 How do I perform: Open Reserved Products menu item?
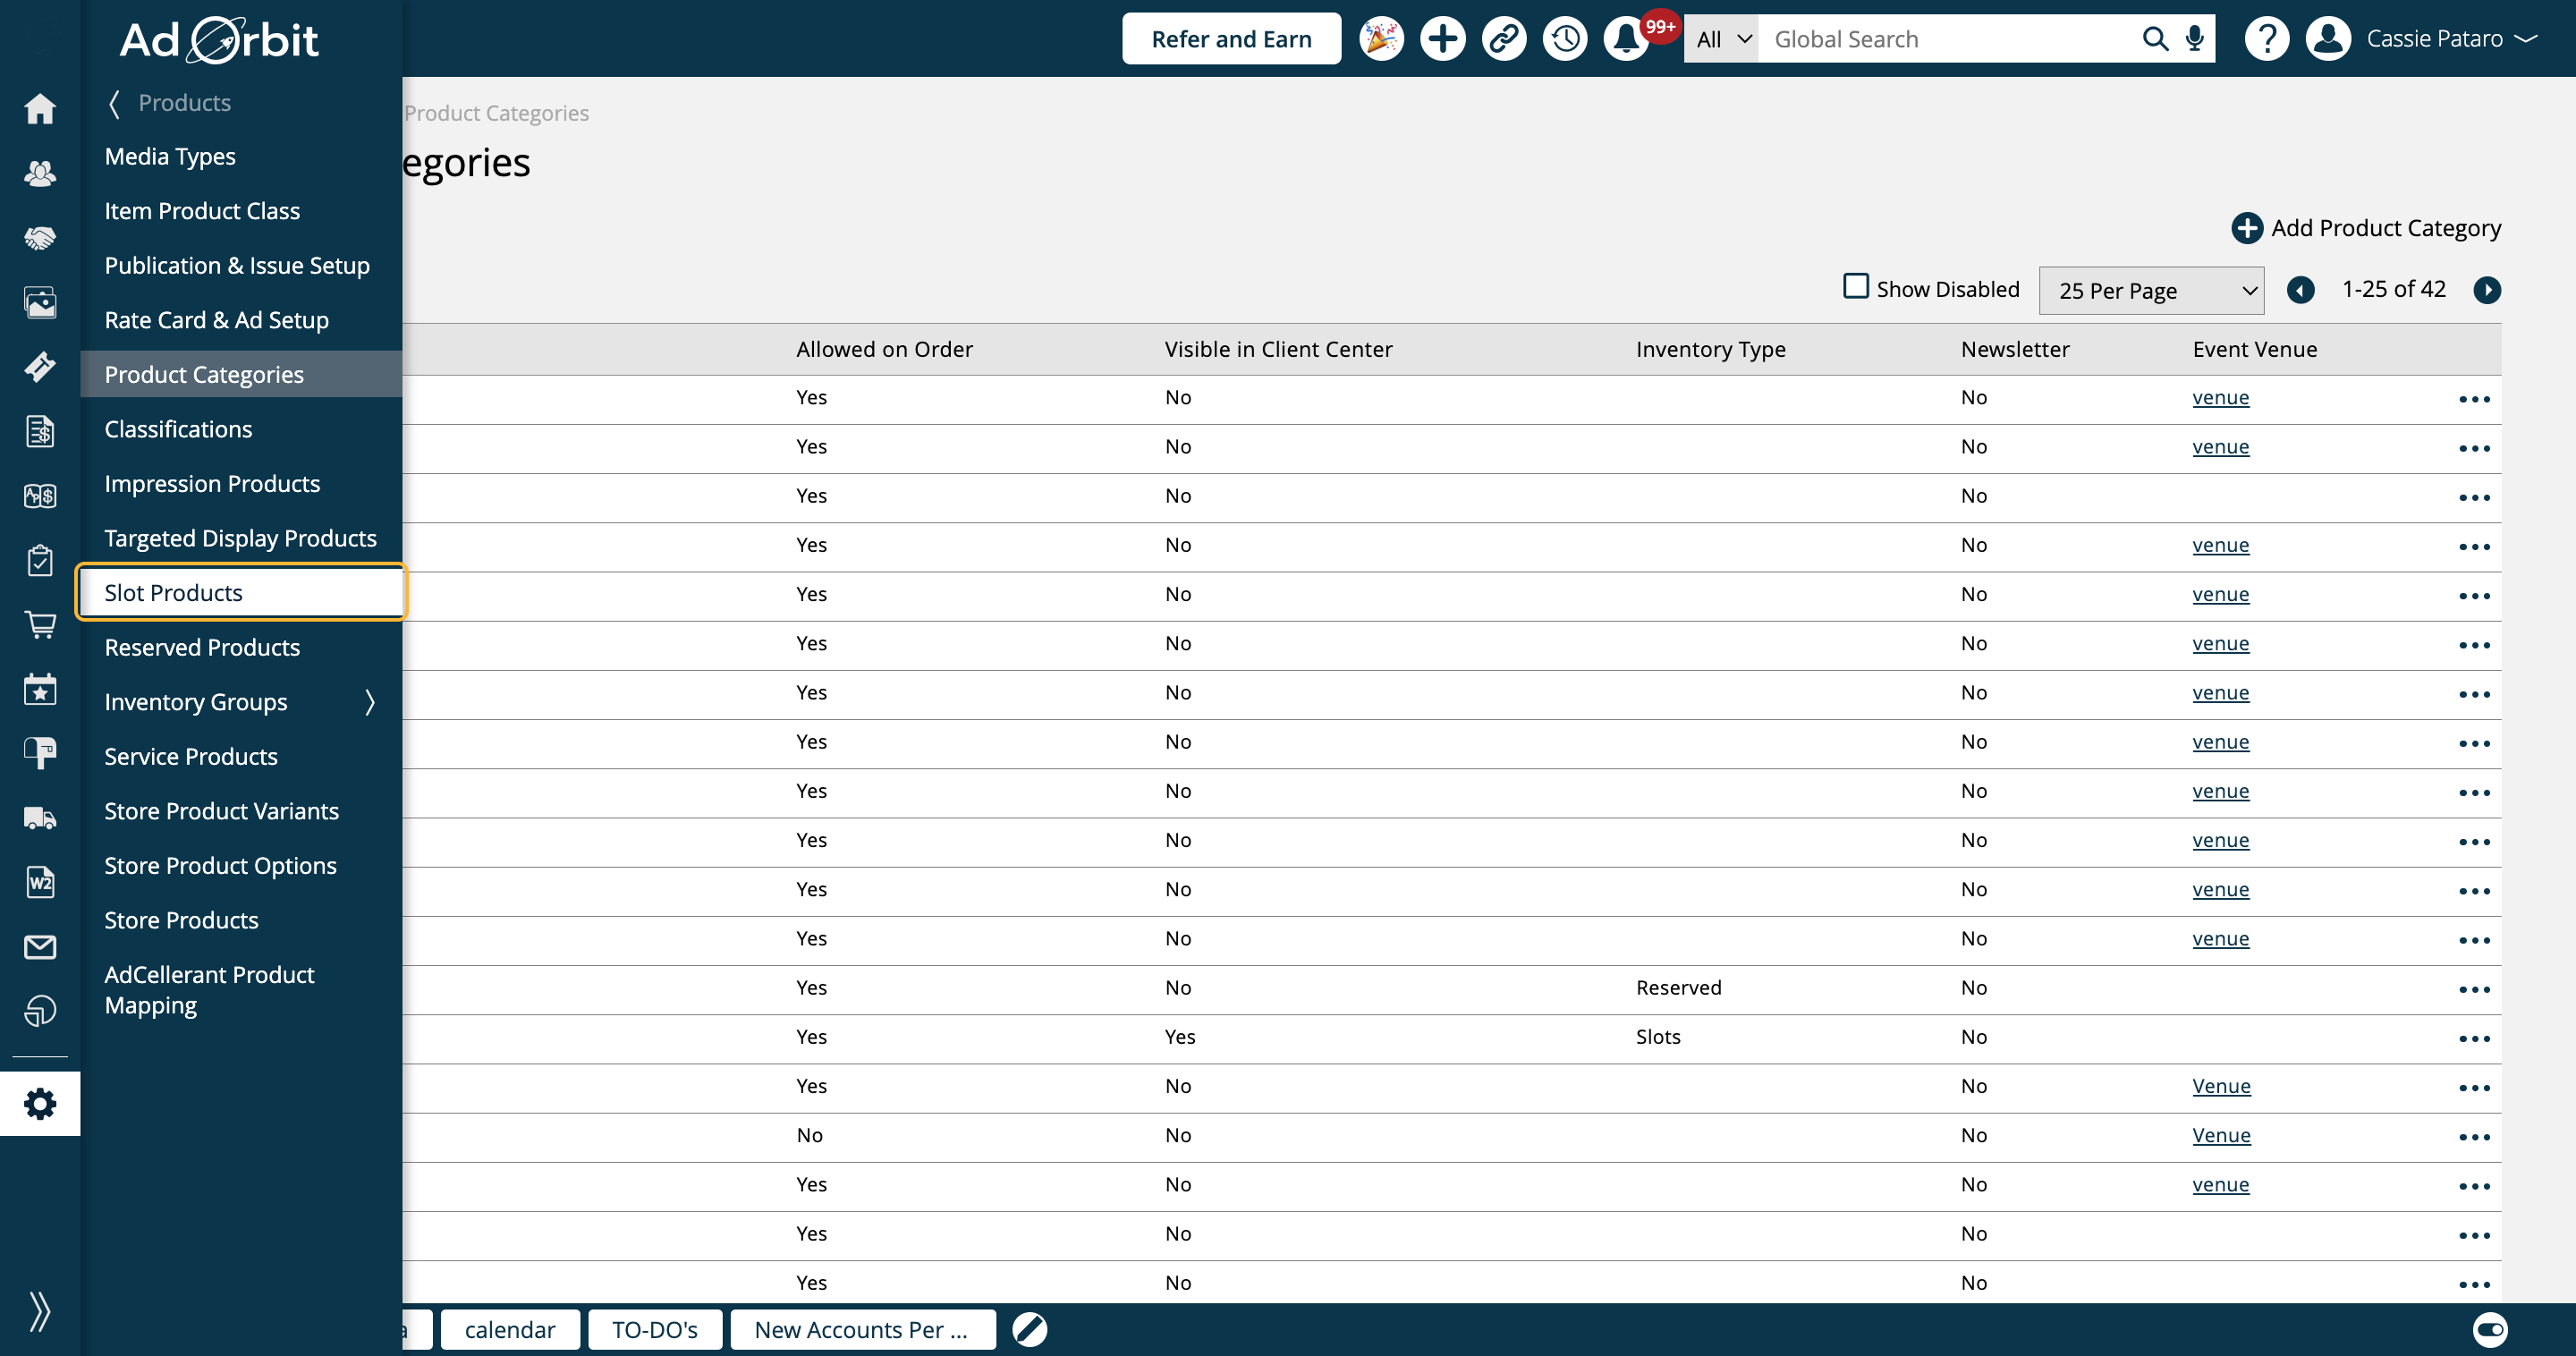coord(202,647)
